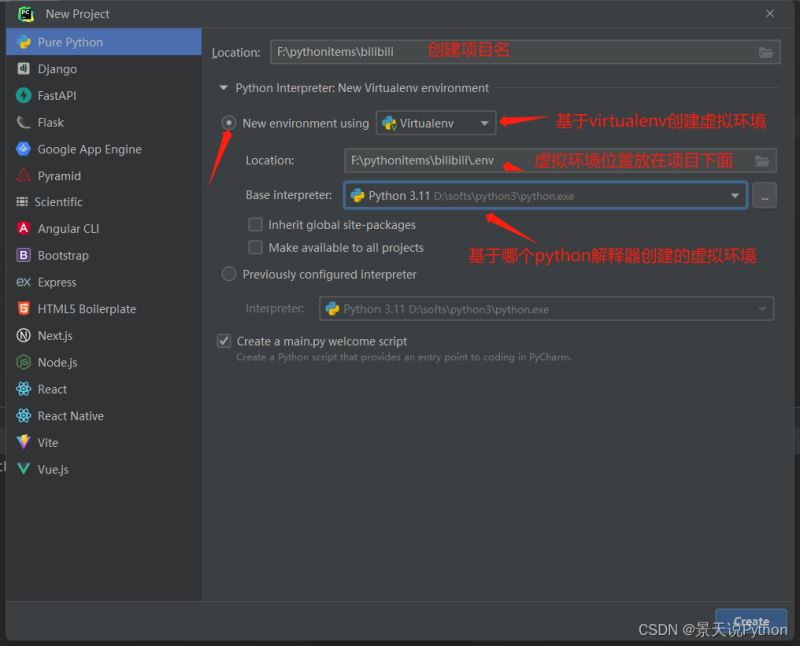The image size is (800, 646).
Task: Select Scientific project type
Action: (x=104, y=202)
